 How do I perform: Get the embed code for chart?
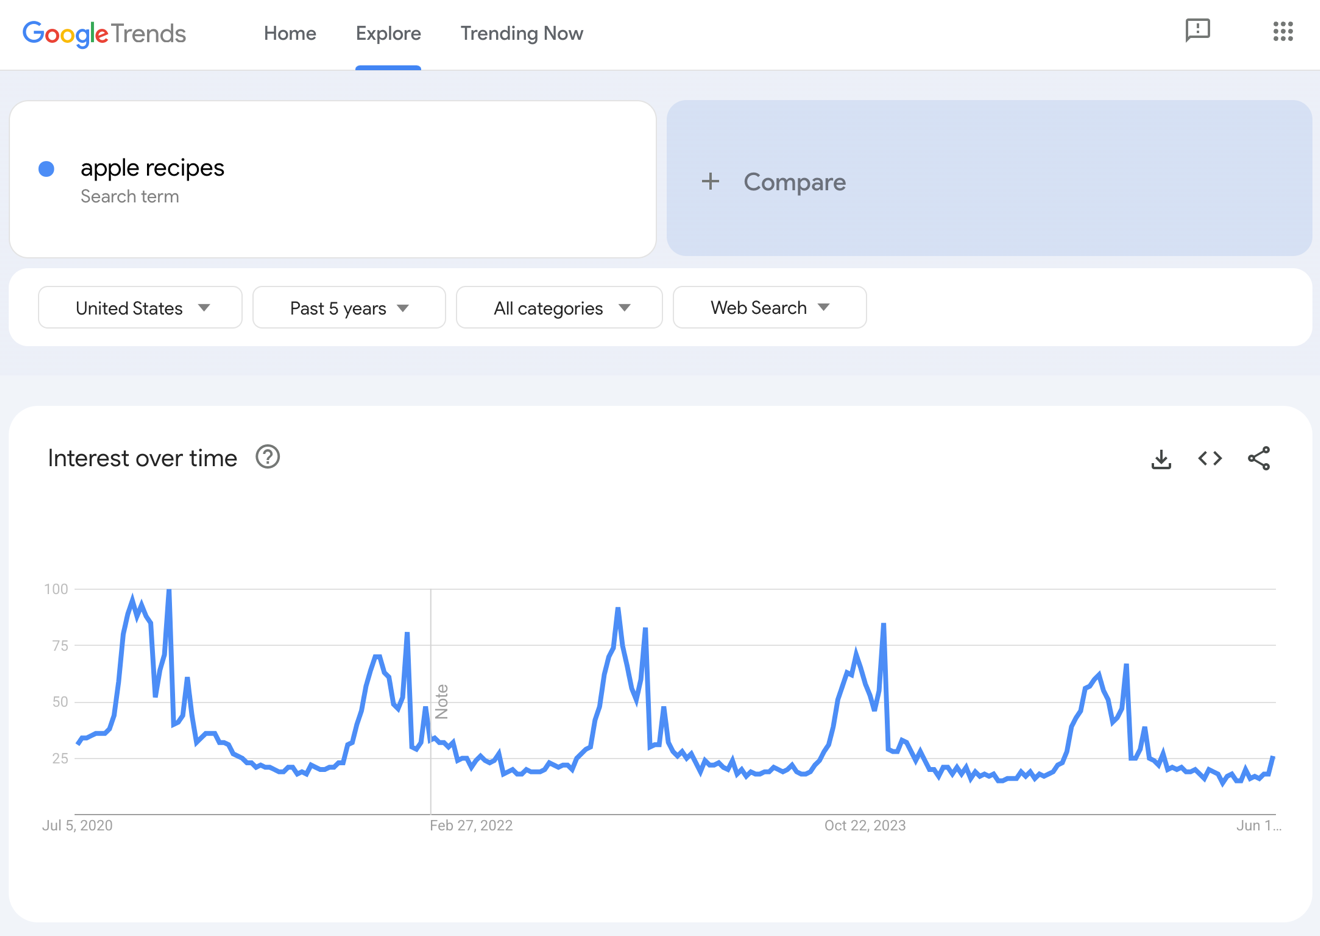(x=1210, y=458)
